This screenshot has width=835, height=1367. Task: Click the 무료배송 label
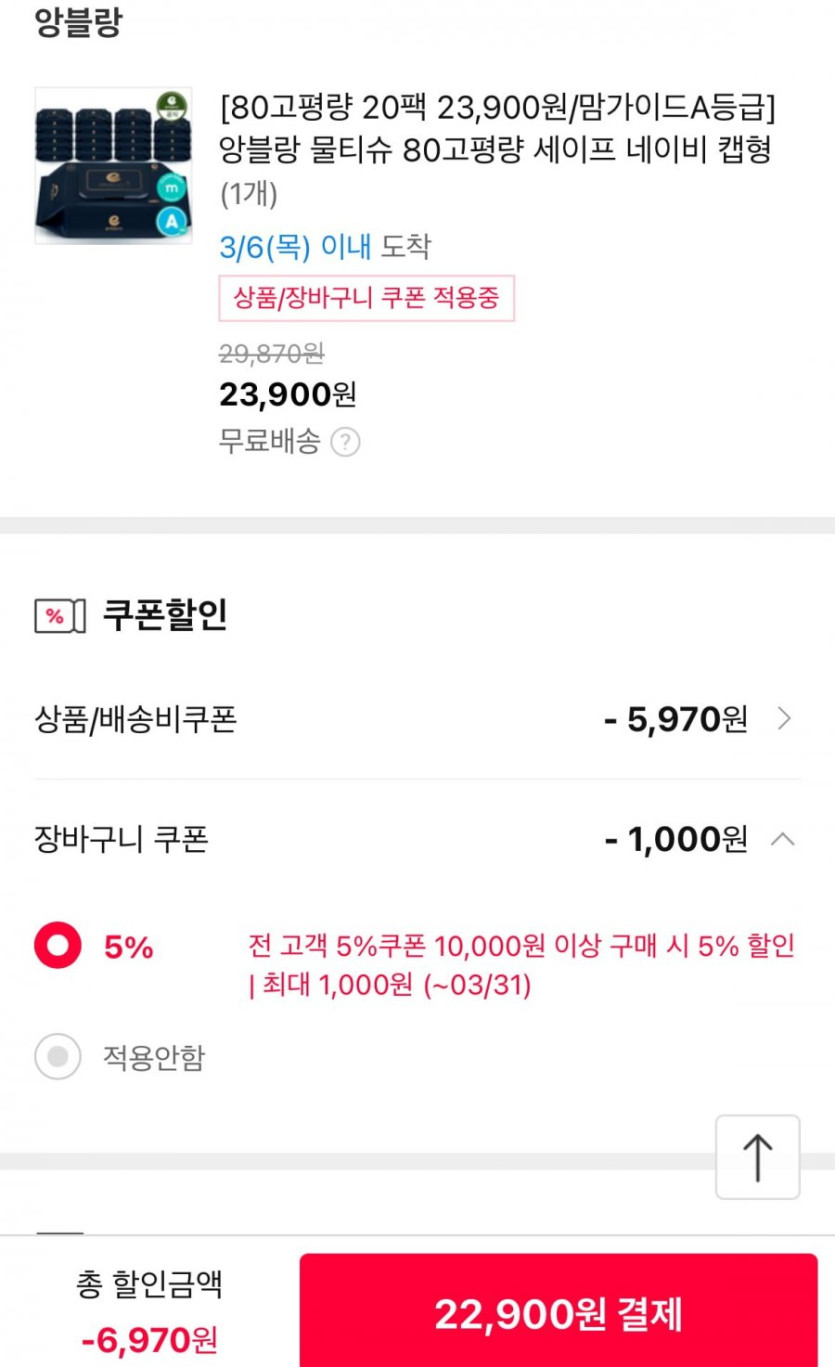point(269,442)
